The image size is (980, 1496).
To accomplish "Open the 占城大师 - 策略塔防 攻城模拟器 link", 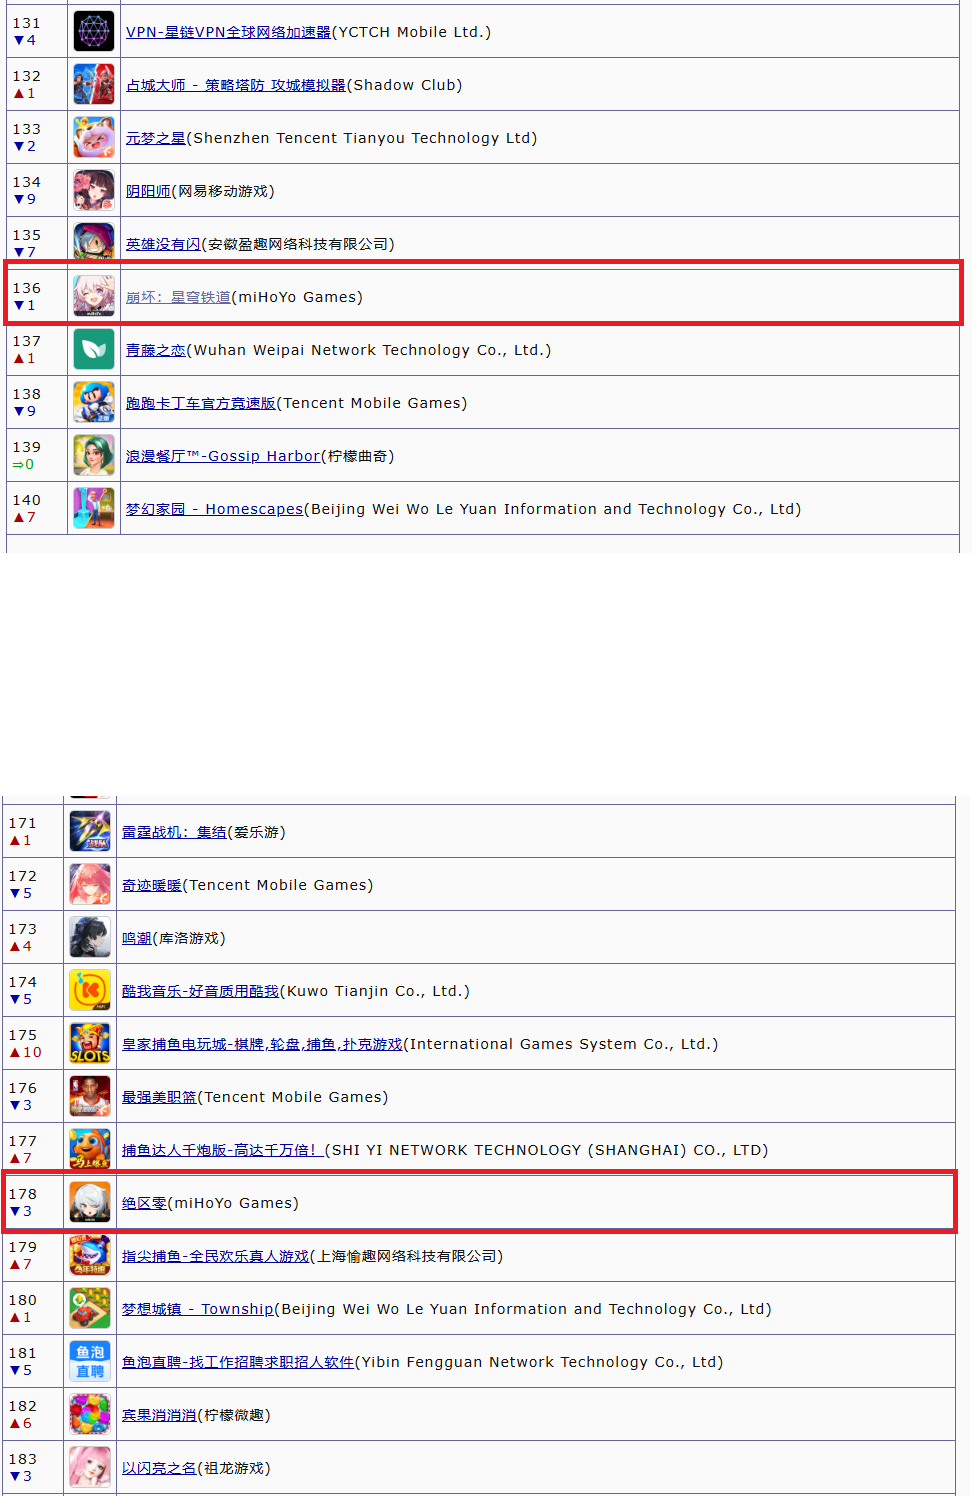I will (236, 85).
